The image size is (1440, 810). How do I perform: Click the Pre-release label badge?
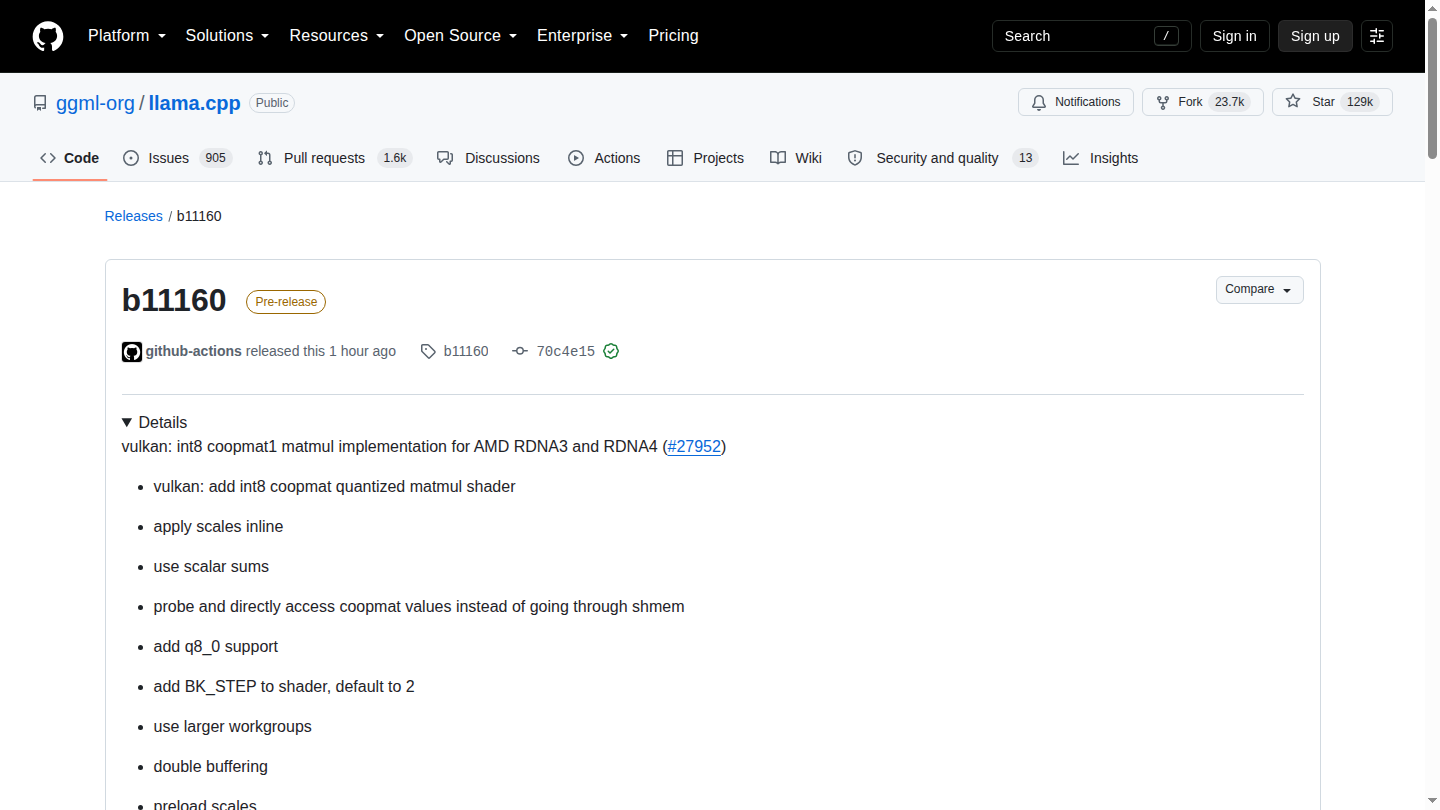[286, 302]
